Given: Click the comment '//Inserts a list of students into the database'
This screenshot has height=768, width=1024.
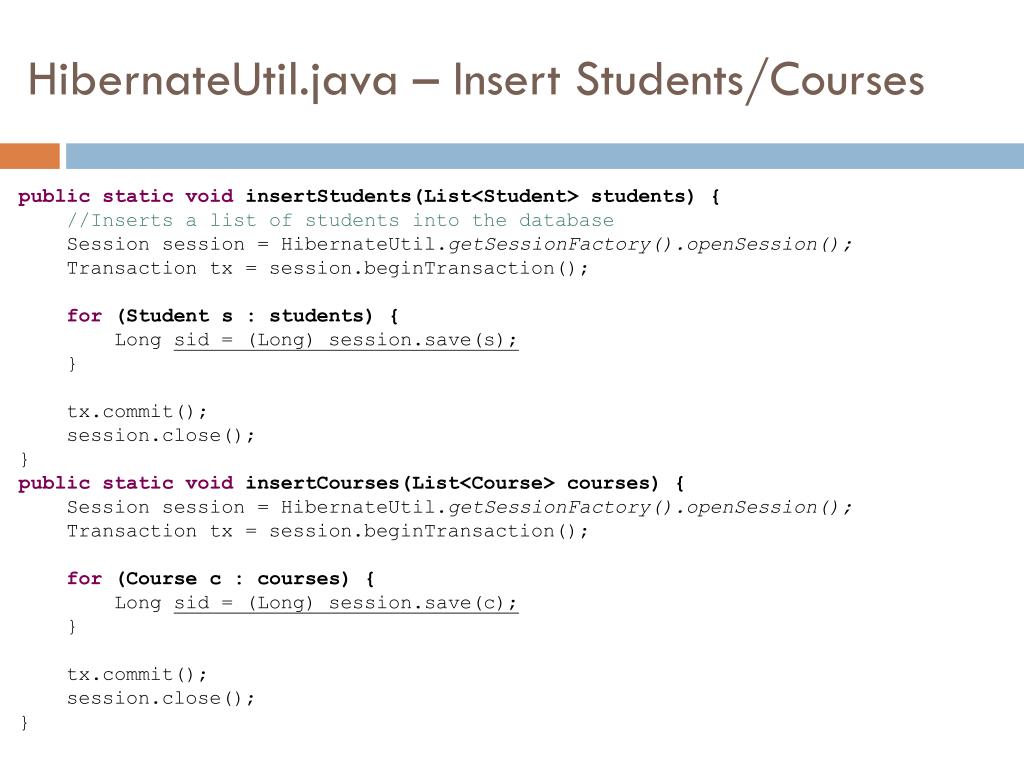Looking at the screenshot, I should [x=340, y=220].
